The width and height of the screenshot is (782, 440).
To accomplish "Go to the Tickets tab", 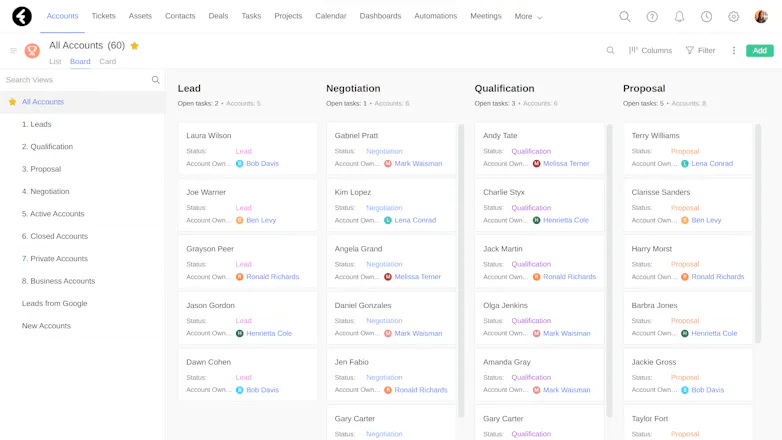I will point(103,16).
